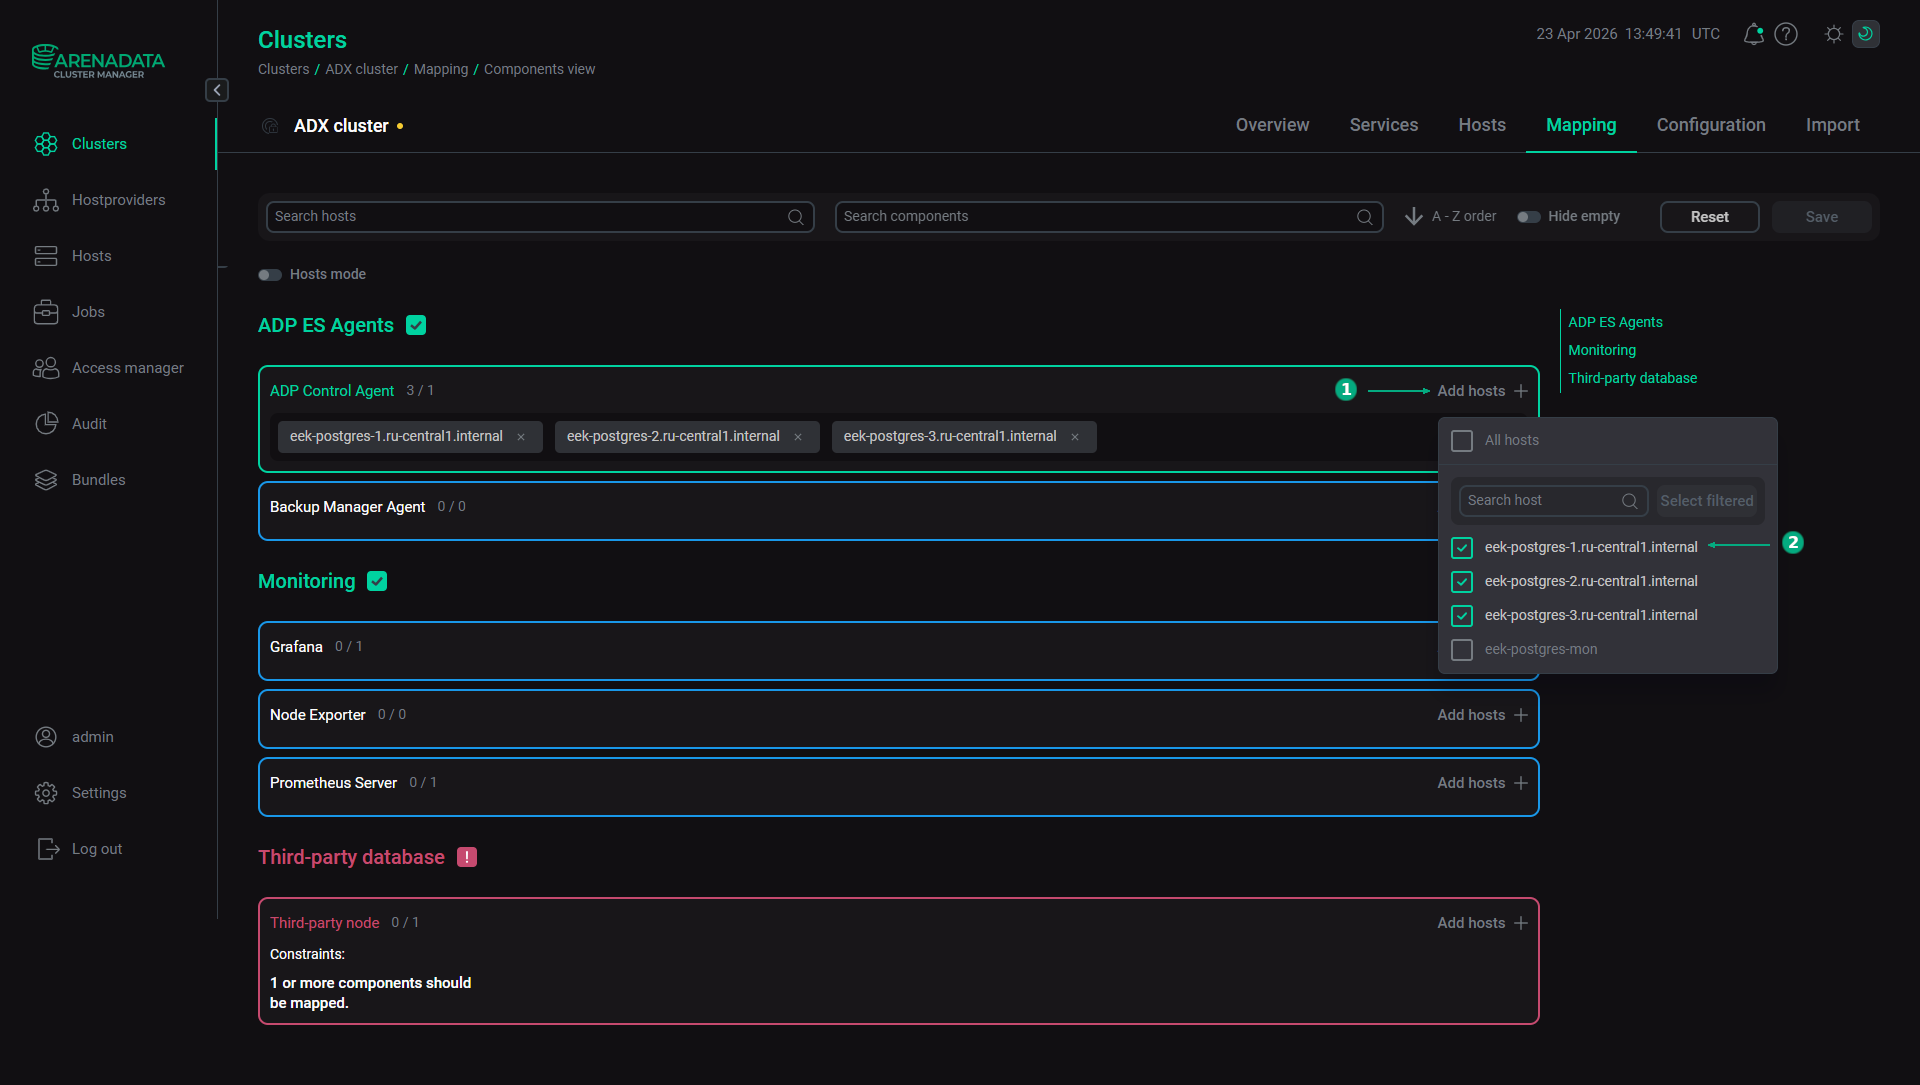This screenshot has height=1085, width=1920.
Task: Uncheck eek-postgres-3.ru-central1.internal in host list
Action: [x=1462, y=616]
